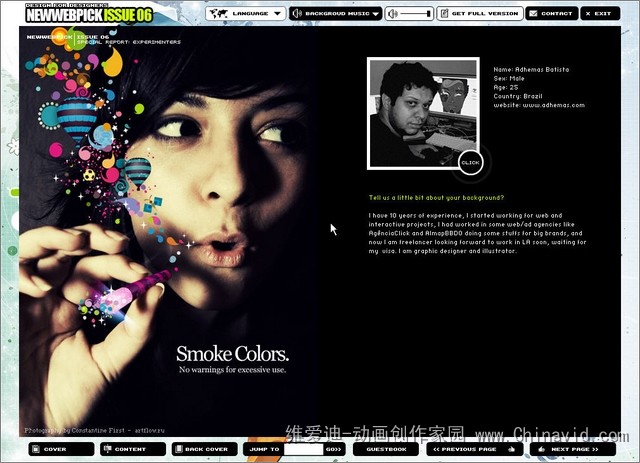Viewport: 640px width, 463px height.
Task: Mute sound with volume speaker icon
Action: pyautogui.click(x=393, y=14)
